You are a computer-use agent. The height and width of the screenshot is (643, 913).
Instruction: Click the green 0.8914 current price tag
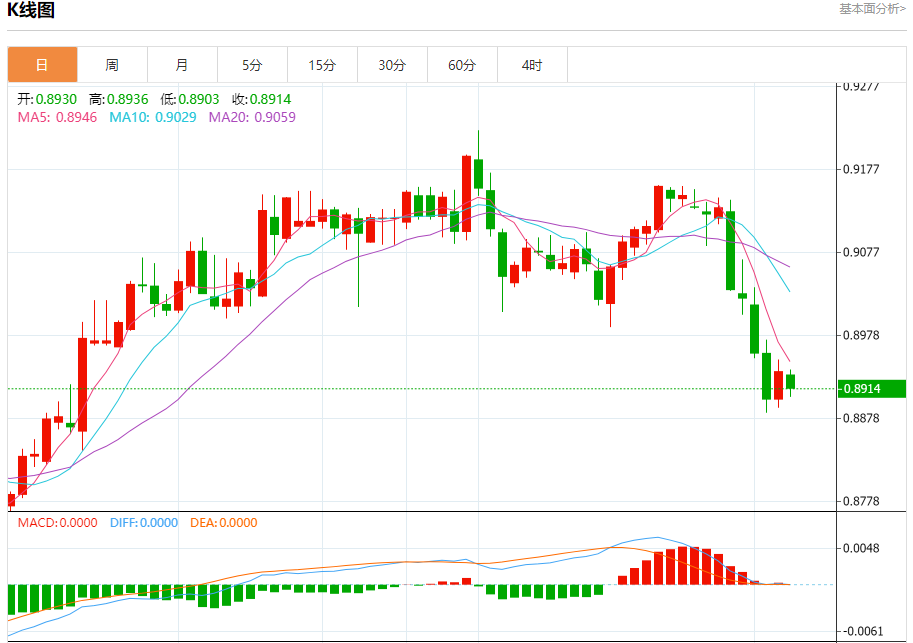[x=872, y=388]
